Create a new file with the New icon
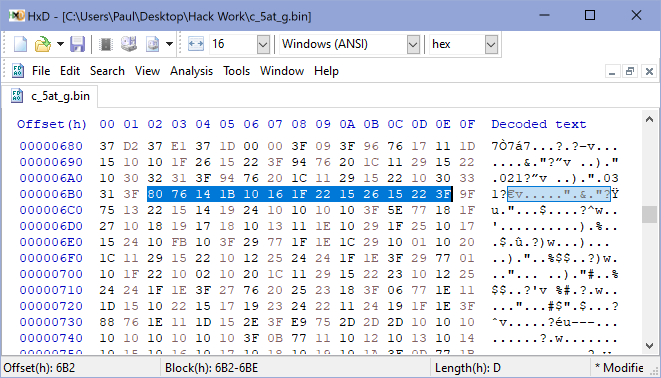The width and height of the screenshot is (661, 378). pos(20,44)
